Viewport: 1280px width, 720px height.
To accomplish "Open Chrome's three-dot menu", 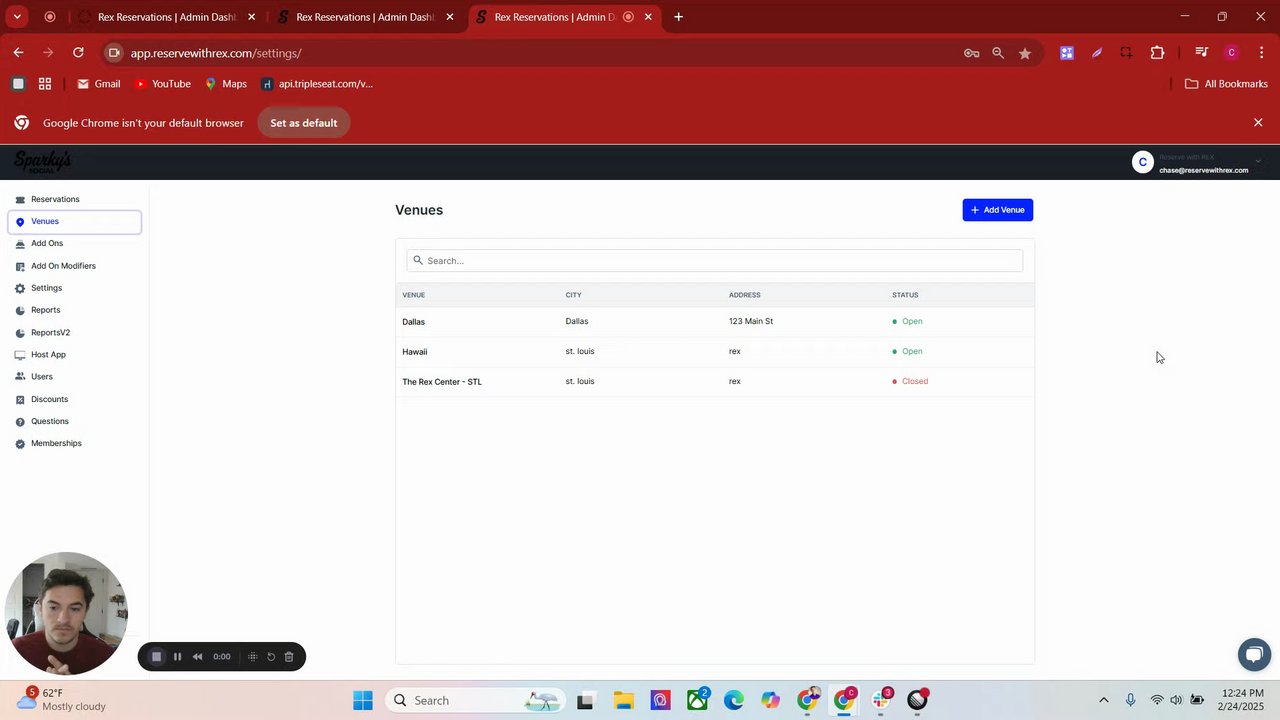I will pos(1262,53).
